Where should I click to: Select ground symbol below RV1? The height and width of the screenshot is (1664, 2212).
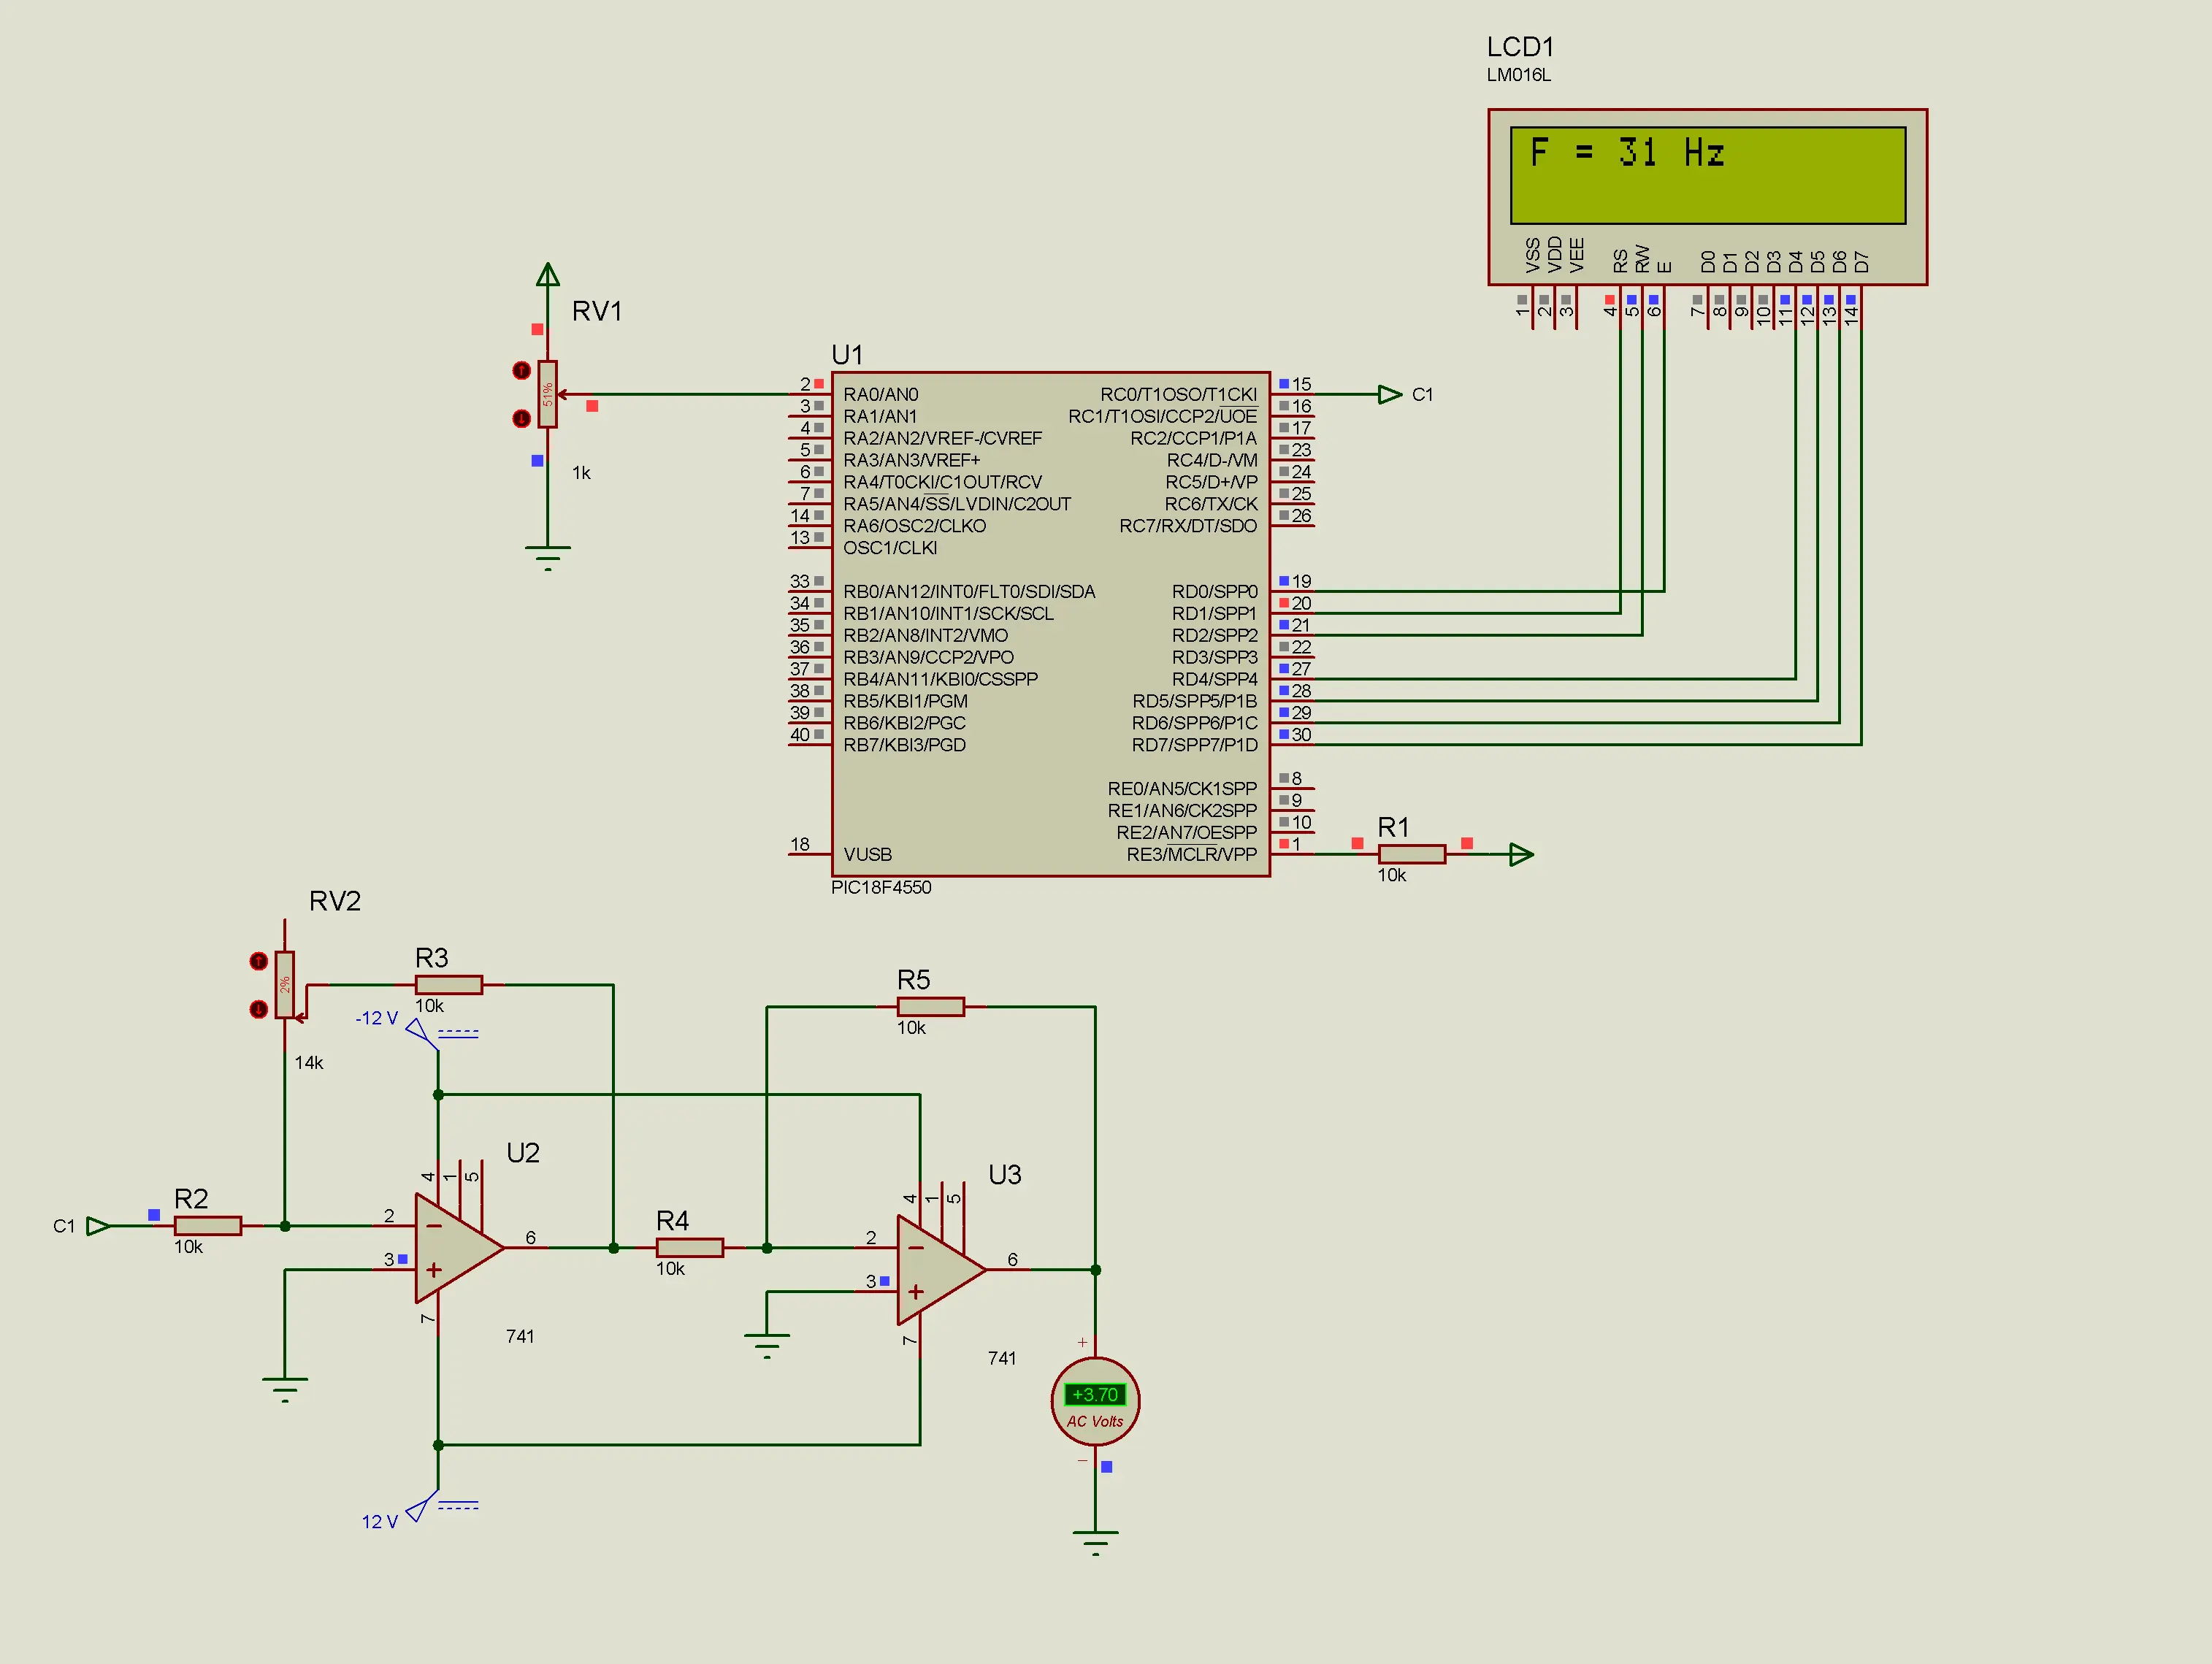(547, 557)
